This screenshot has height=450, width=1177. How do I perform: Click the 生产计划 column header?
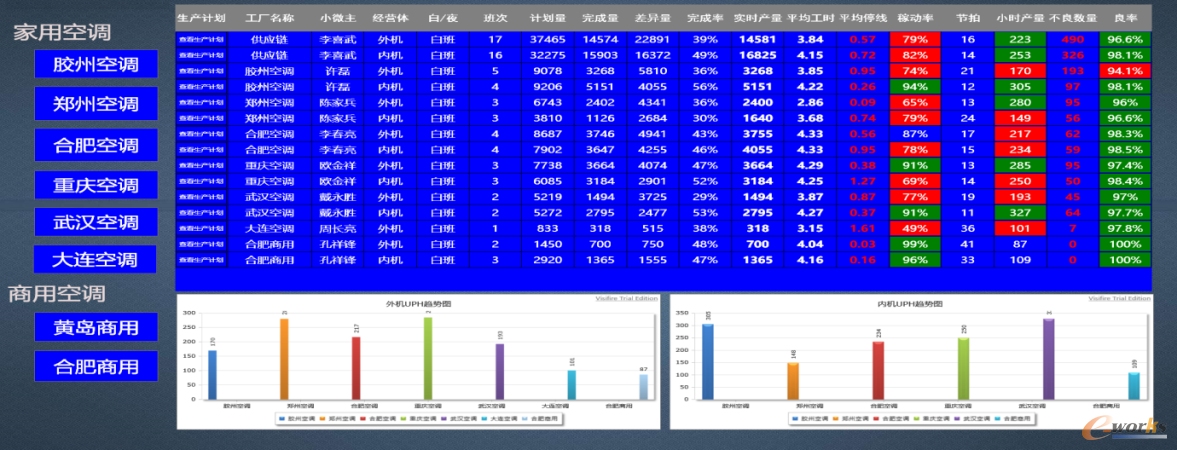pos(201,17)
